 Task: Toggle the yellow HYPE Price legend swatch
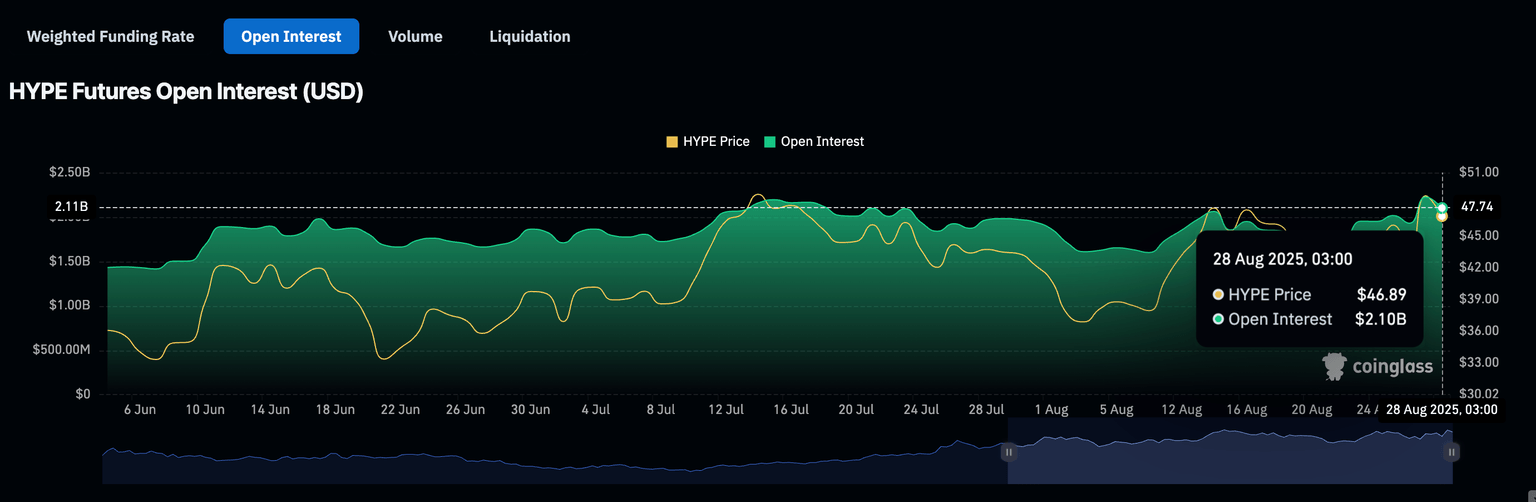pyautogui.click(x=672, y=142)
